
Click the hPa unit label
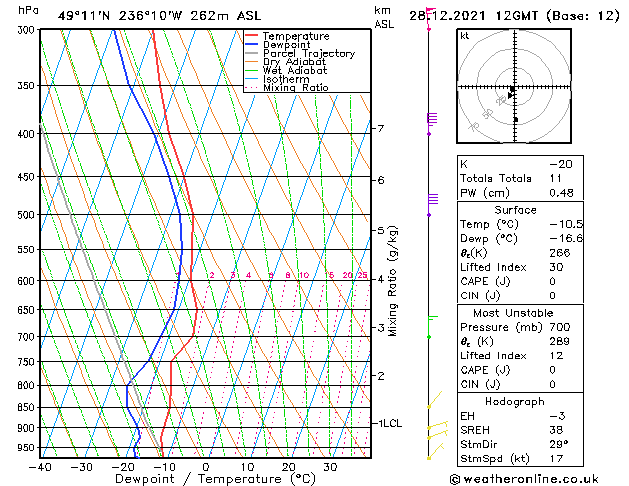pyautogui.click(x=28, y=10)
